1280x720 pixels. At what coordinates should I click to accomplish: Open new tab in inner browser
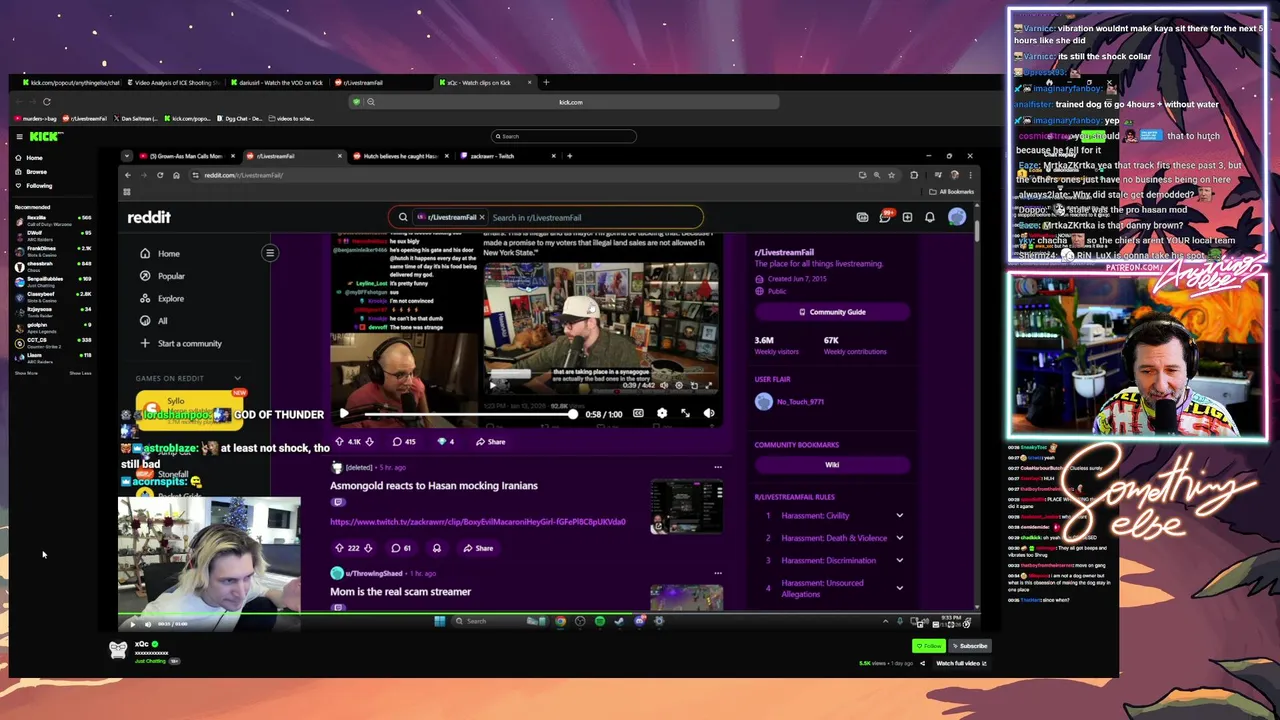click(569, 156)
